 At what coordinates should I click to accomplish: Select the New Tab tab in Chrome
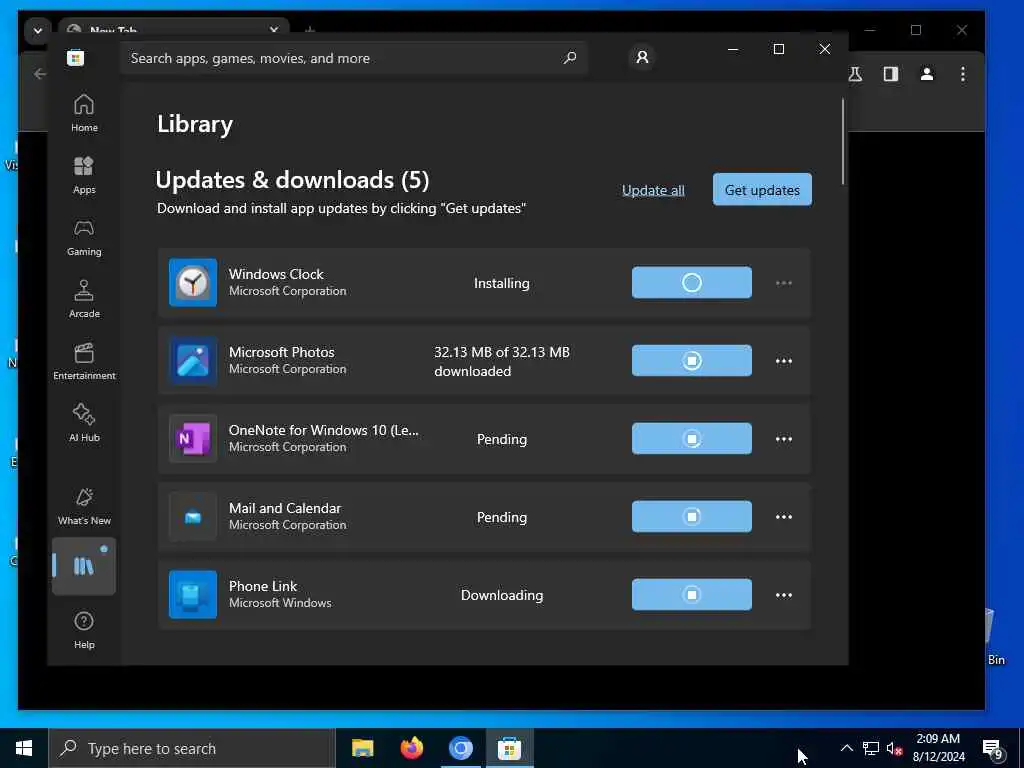[x=173, y=29]
